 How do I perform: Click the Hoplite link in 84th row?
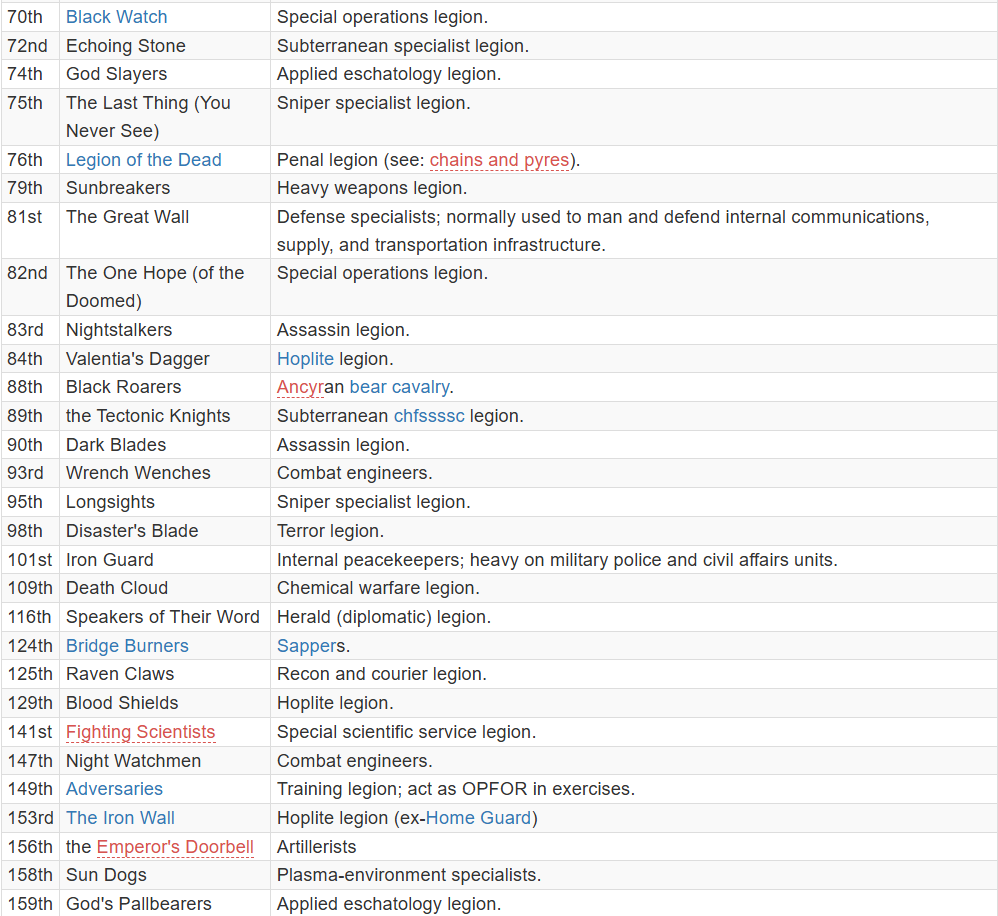305,359
